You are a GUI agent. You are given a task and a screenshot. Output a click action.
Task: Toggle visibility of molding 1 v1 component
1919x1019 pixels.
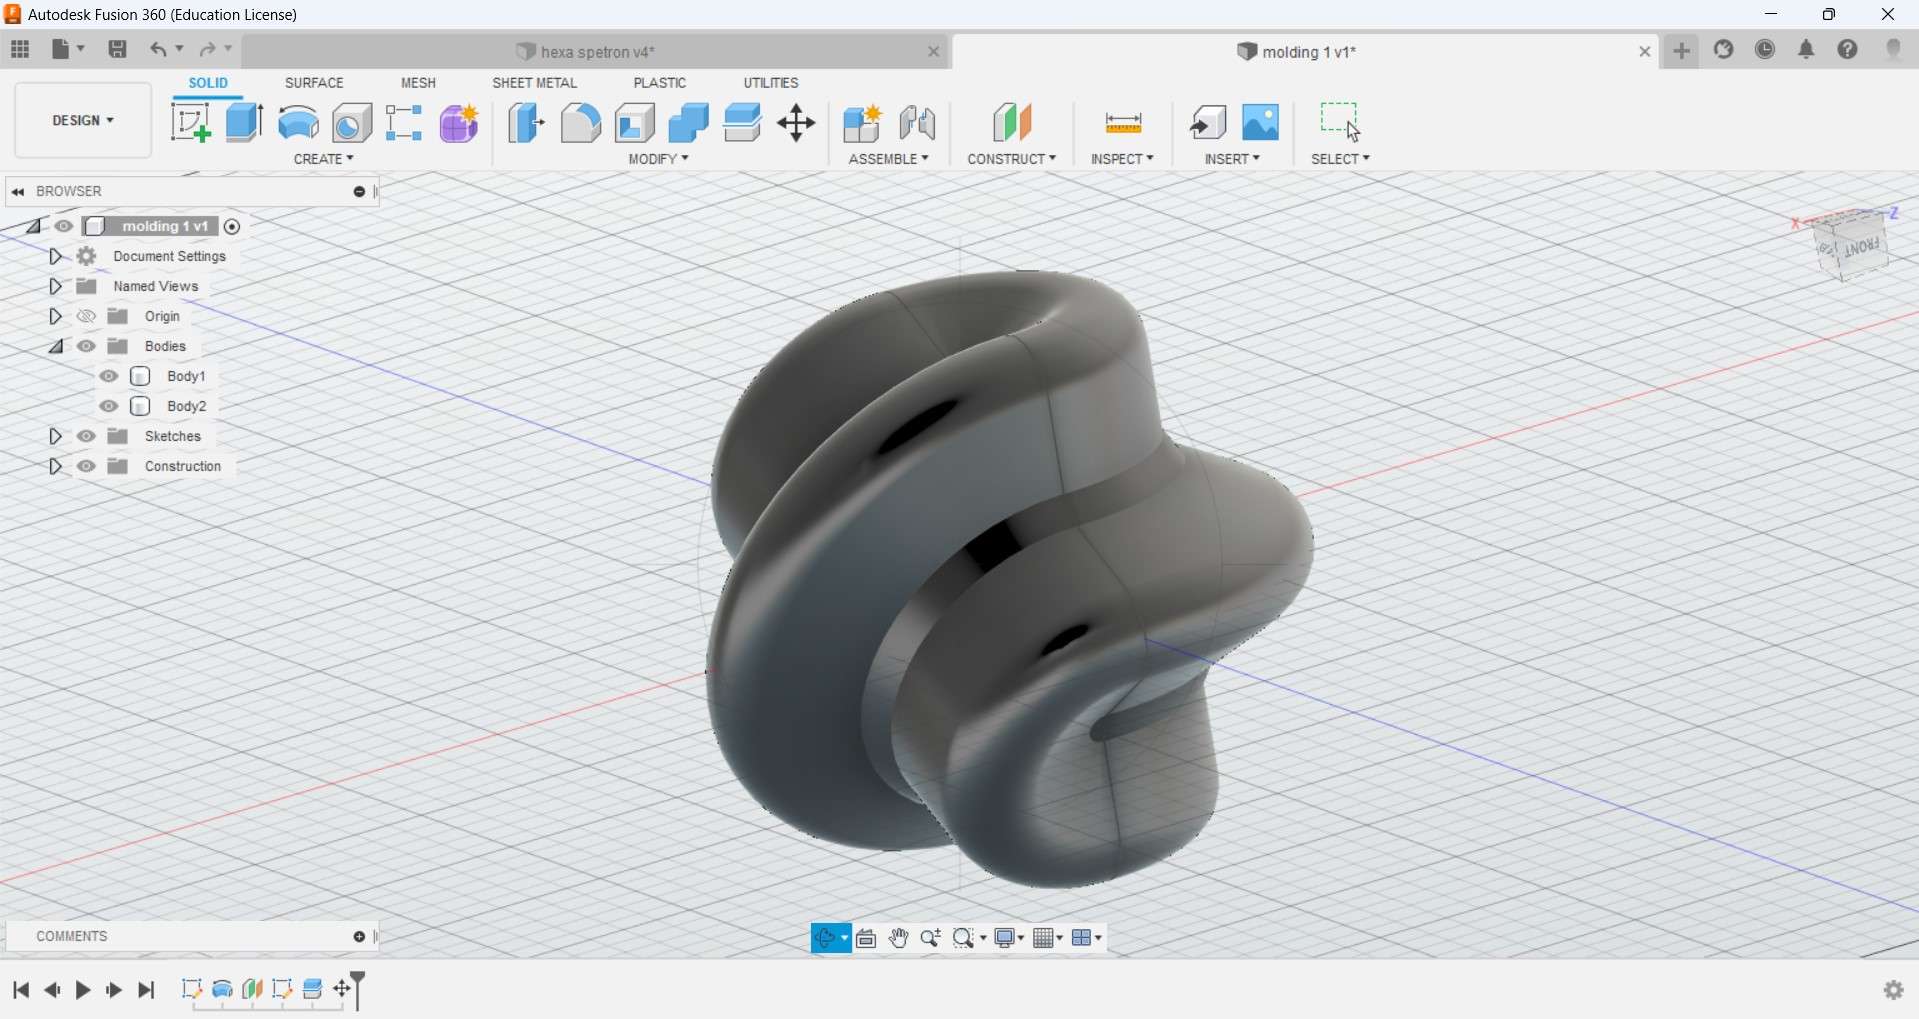[x=65, y=226]
